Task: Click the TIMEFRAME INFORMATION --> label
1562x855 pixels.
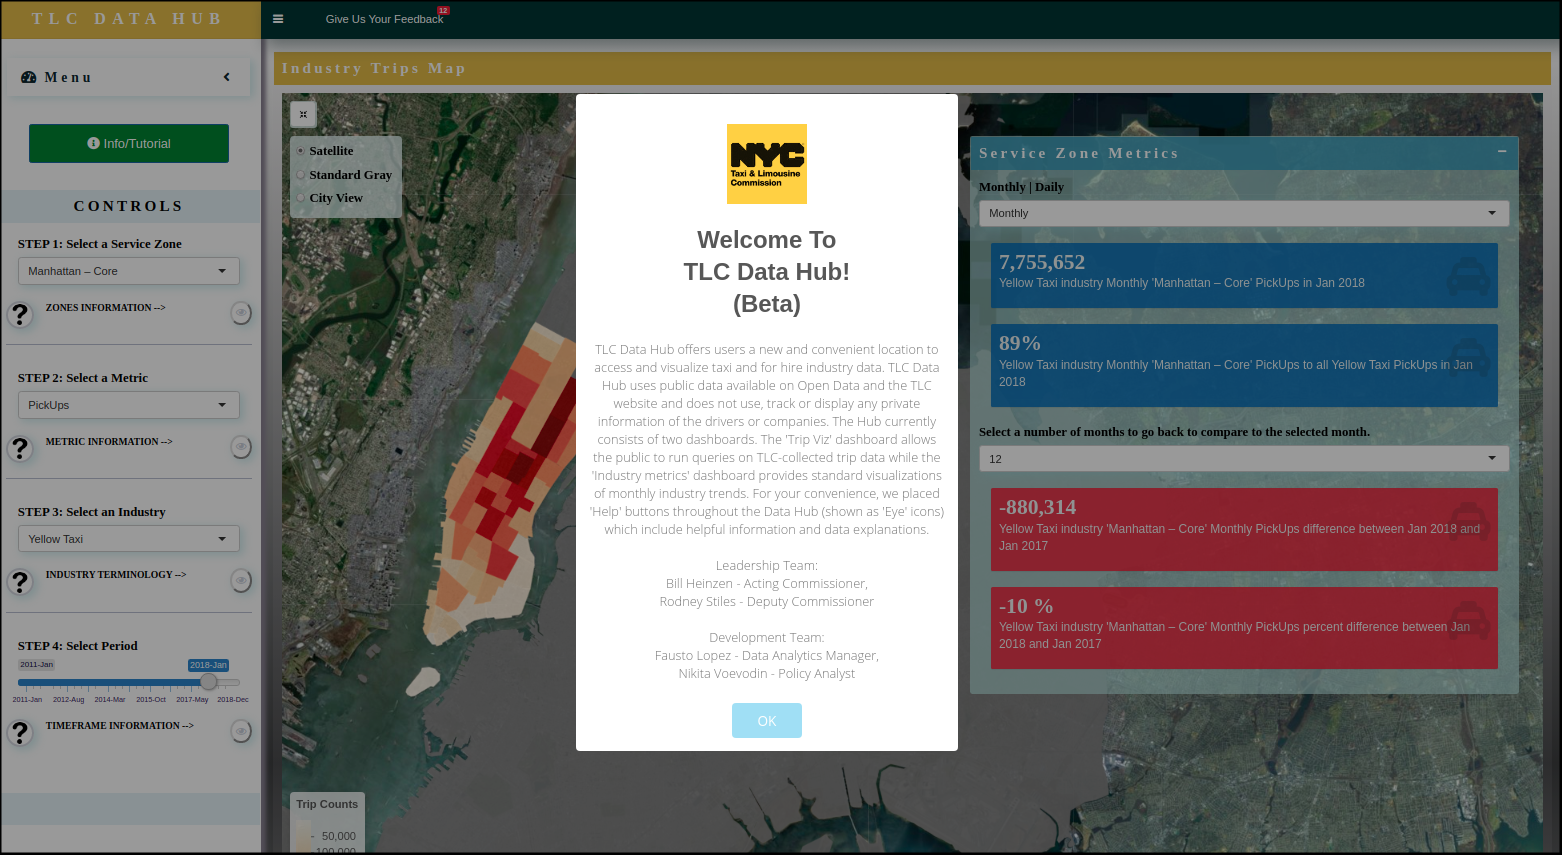Action: (x=120, y=726)
